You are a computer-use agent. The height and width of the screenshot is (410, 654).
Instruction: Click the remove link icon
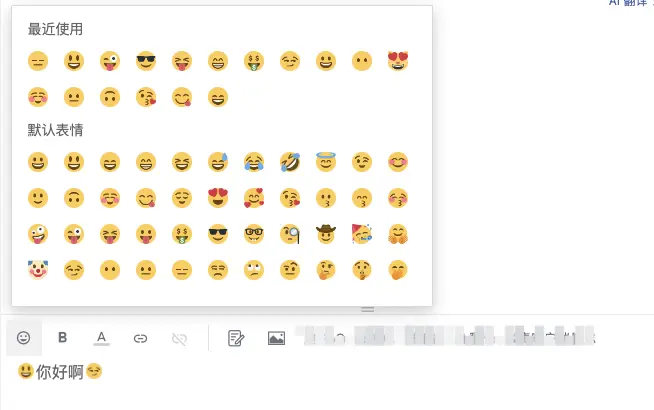pos(179,339)
